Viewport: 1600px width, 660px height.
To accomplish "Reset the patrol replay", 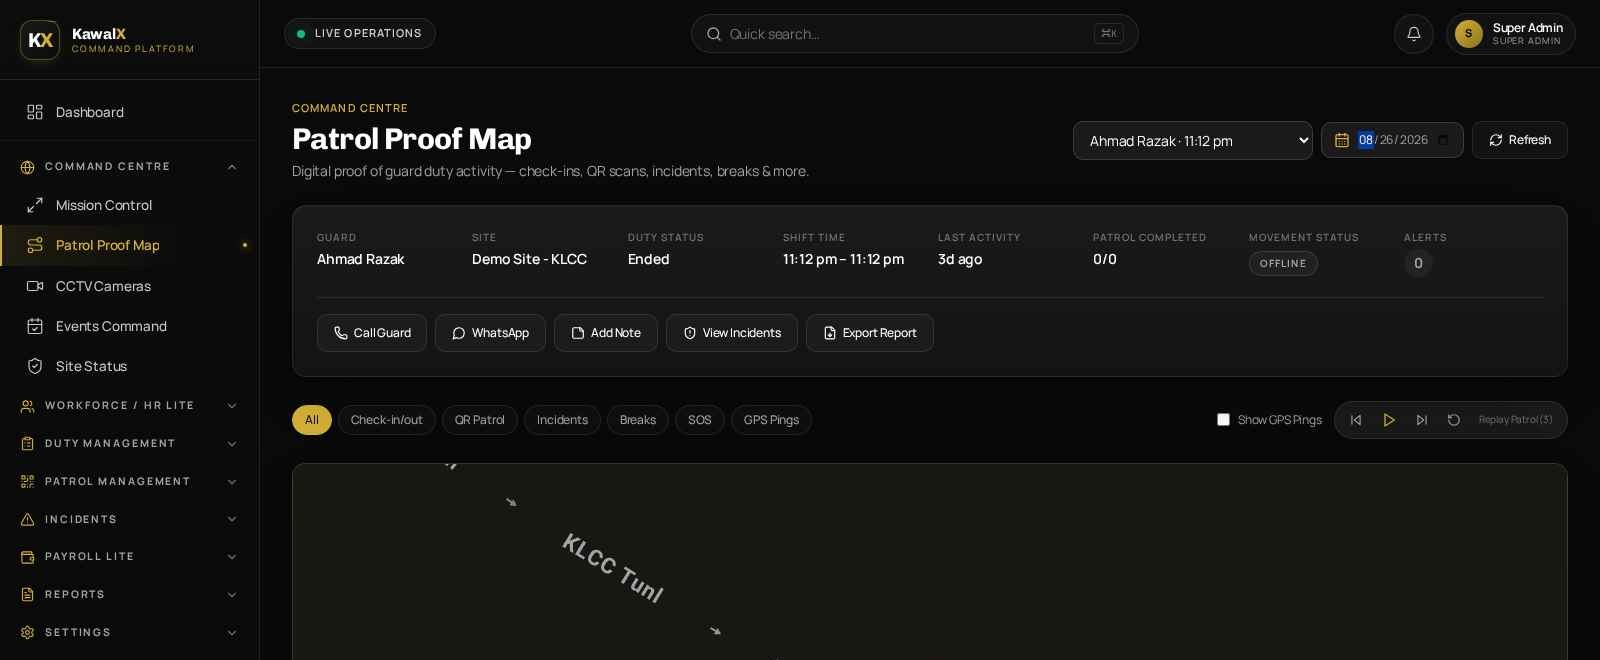I will point(1454,420).
